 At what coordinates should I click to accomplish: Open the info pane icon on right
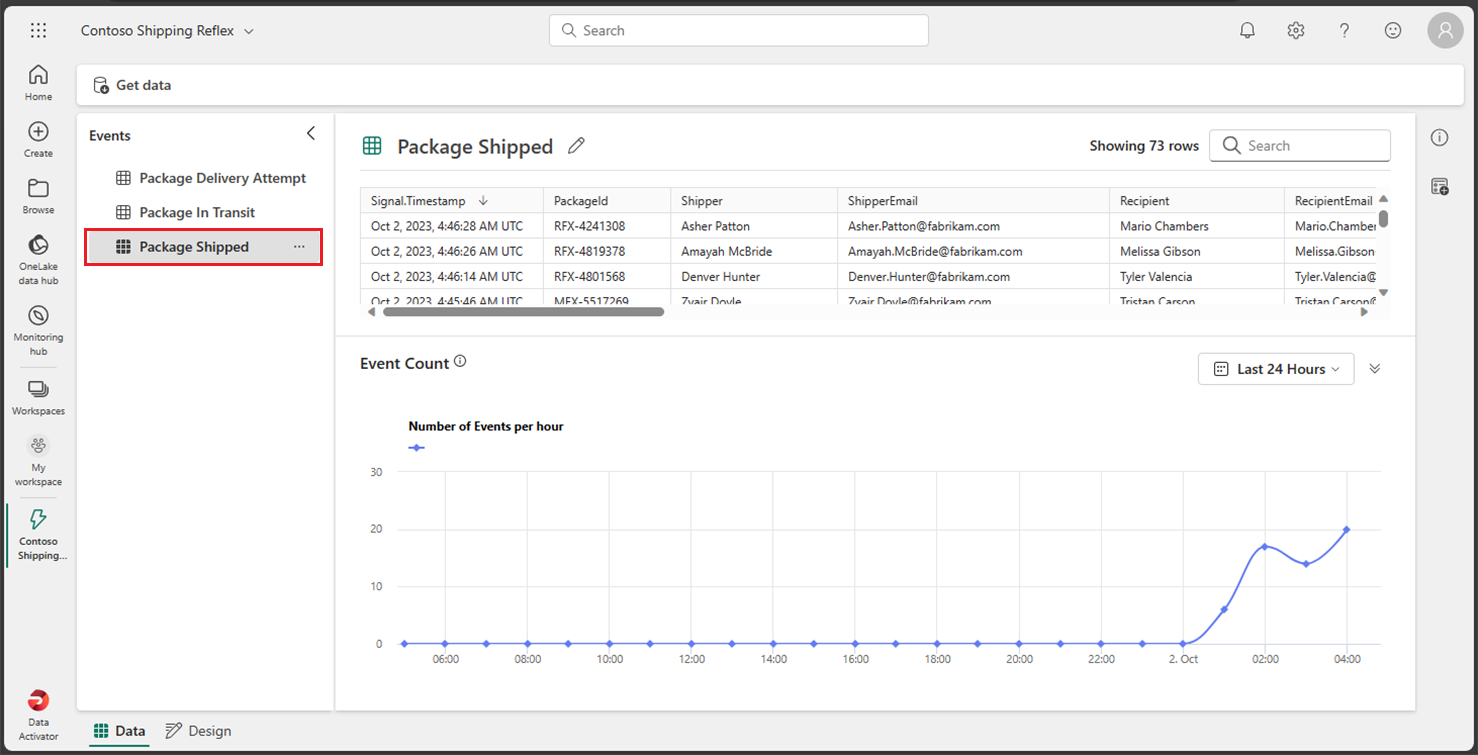click(1439, 138)
